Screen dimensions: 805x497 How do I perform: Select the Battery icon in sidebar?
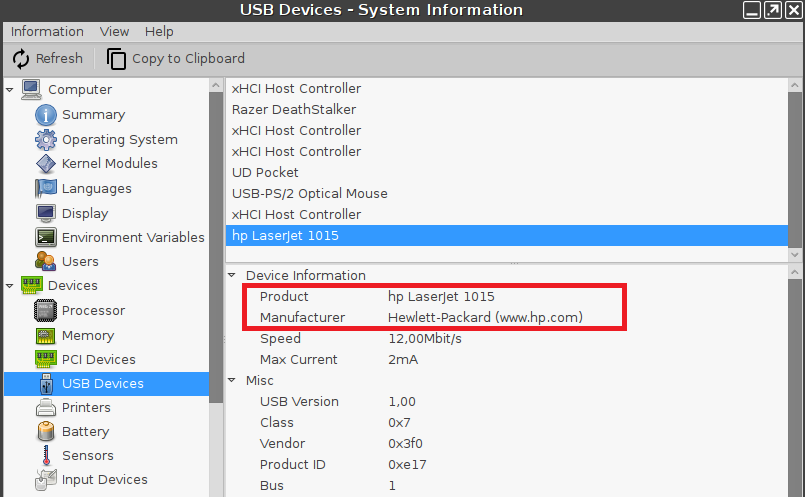click(x=46, y=432)
